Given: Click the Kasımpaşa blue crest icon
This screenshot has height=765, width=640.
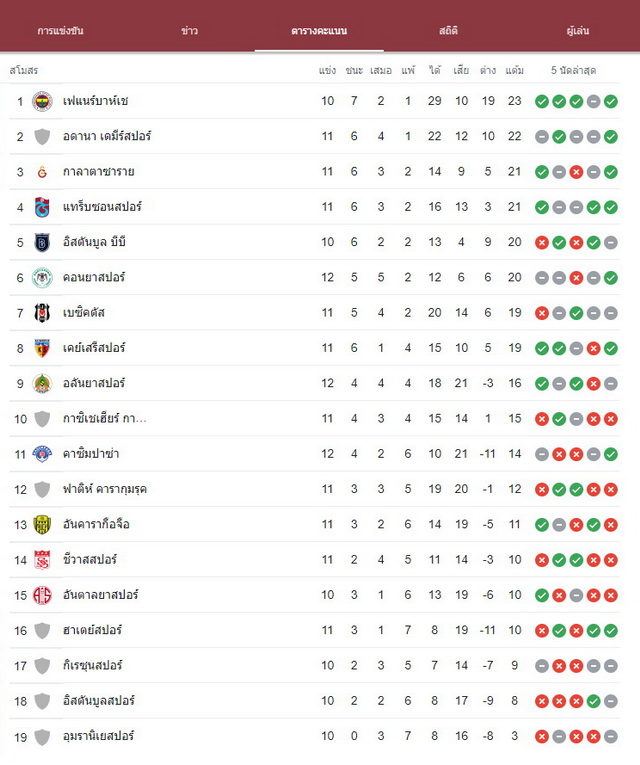Looking at the screenshot, I should click(42, 454).
